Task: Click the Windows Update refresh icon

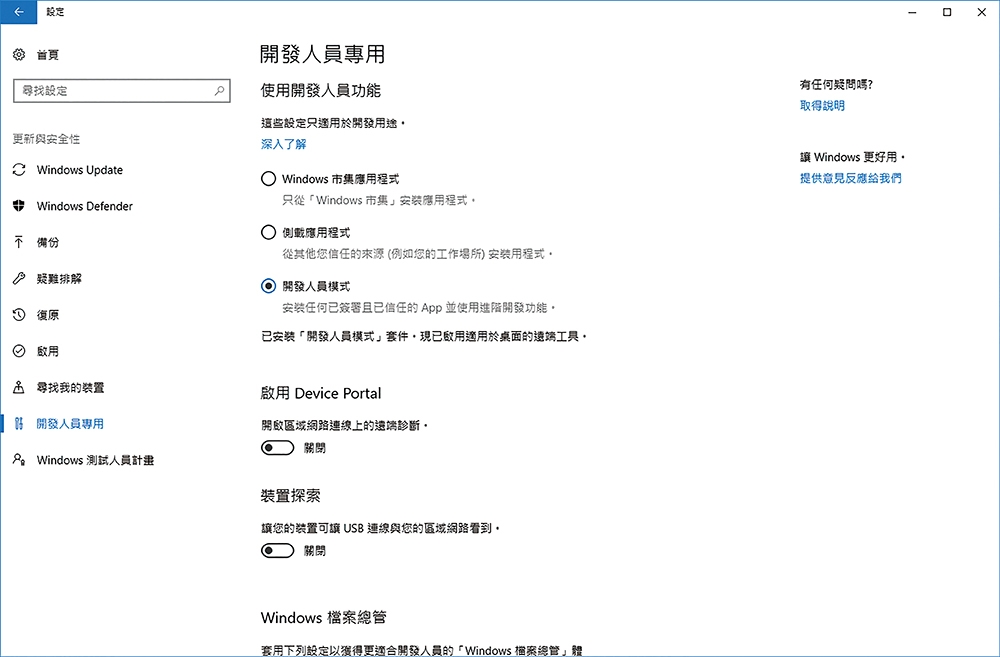Action: (x=19, y=170)
